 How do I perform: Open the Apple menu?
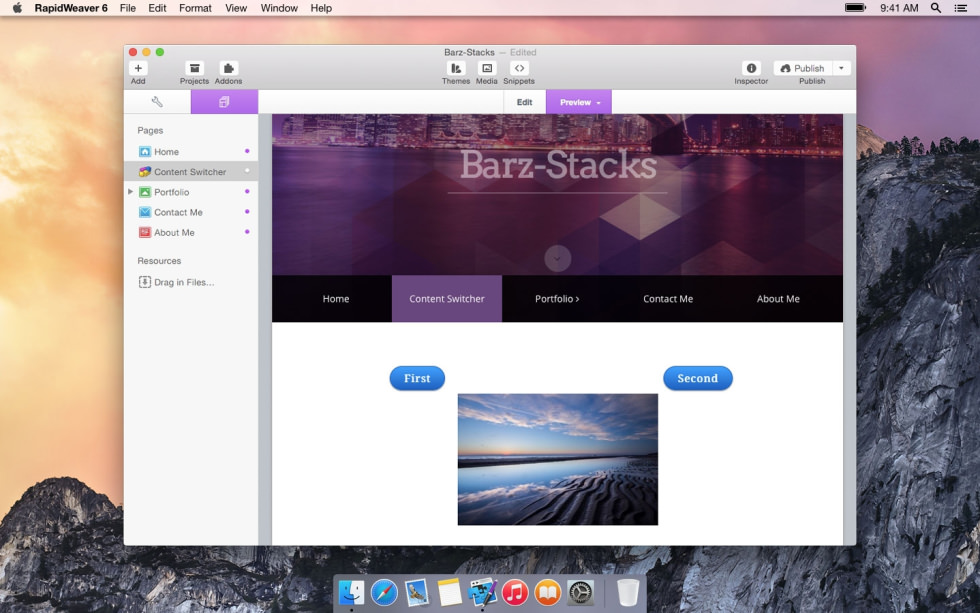(x=17, y=7)
